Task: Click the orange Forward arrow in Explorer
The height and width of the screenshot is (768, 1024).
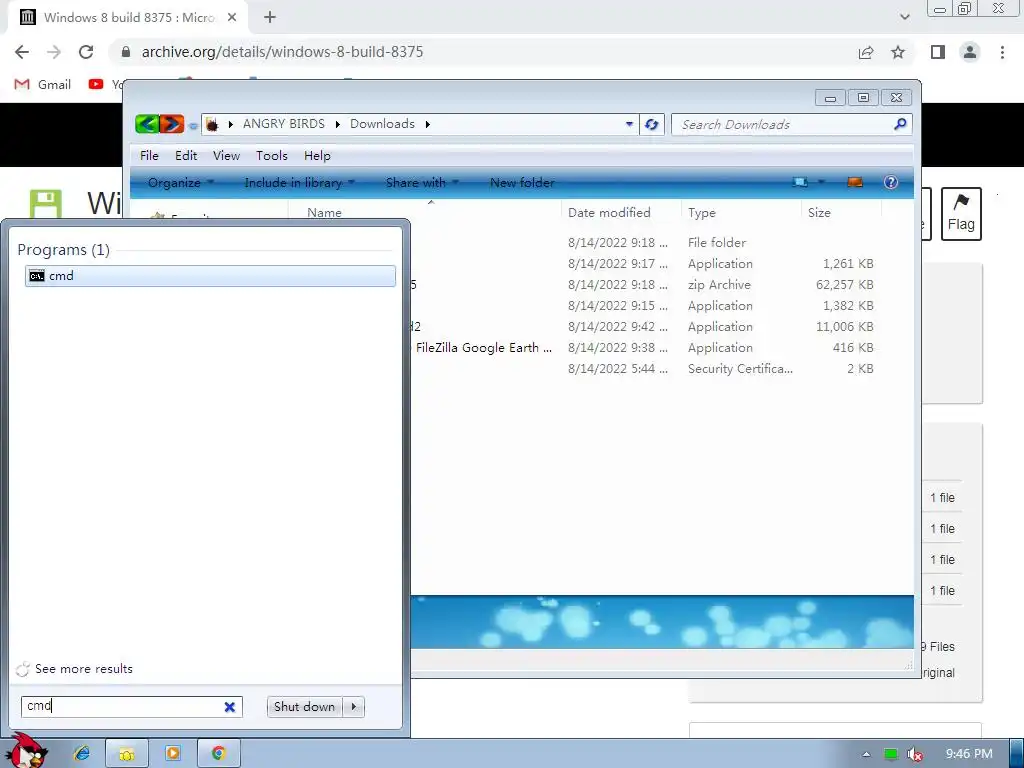Action: (172, 123)
